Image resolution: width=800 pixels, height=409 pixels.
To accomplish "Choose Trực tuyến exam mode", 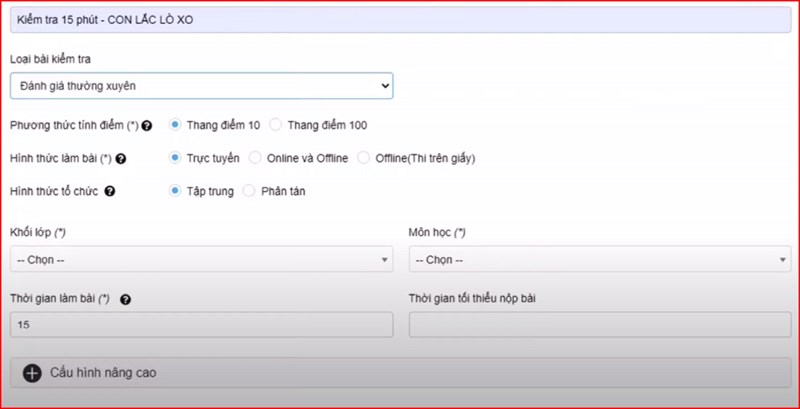I will tap(175, 158).
